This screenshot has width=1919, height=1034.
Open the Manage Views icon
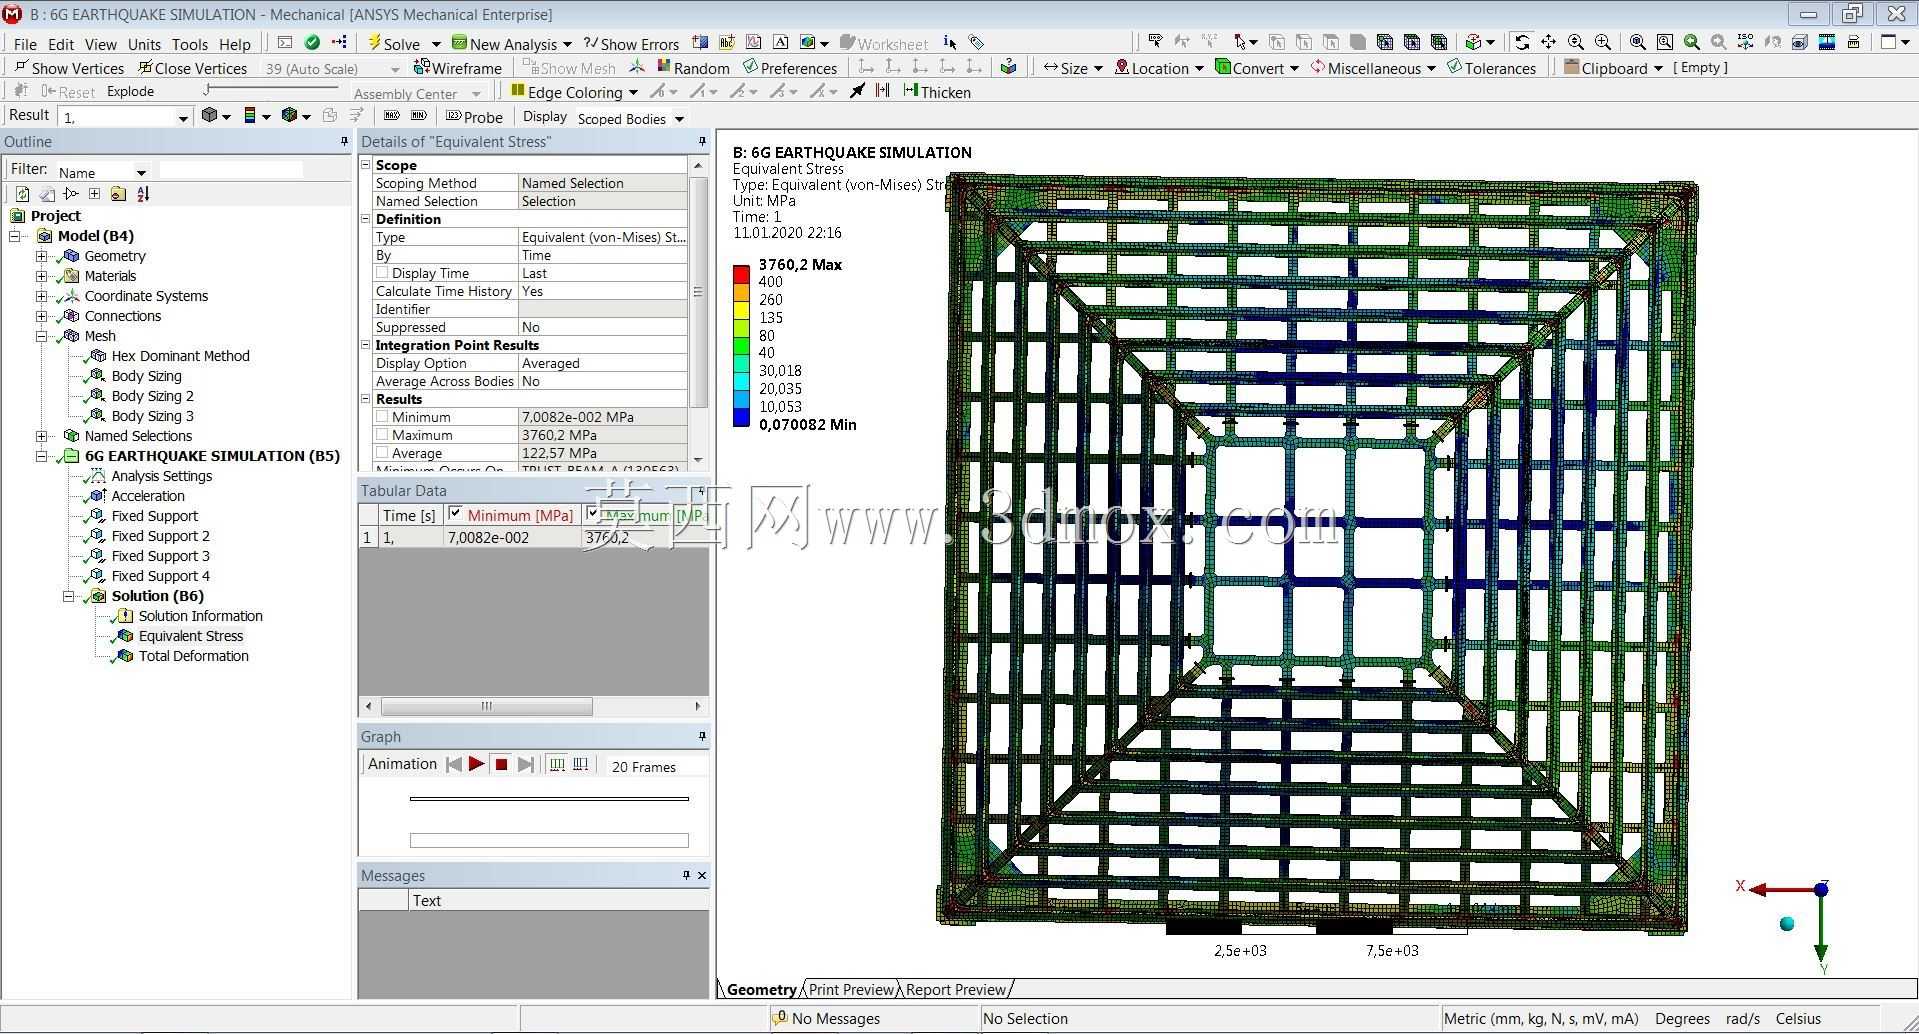tap(1799, 42)
